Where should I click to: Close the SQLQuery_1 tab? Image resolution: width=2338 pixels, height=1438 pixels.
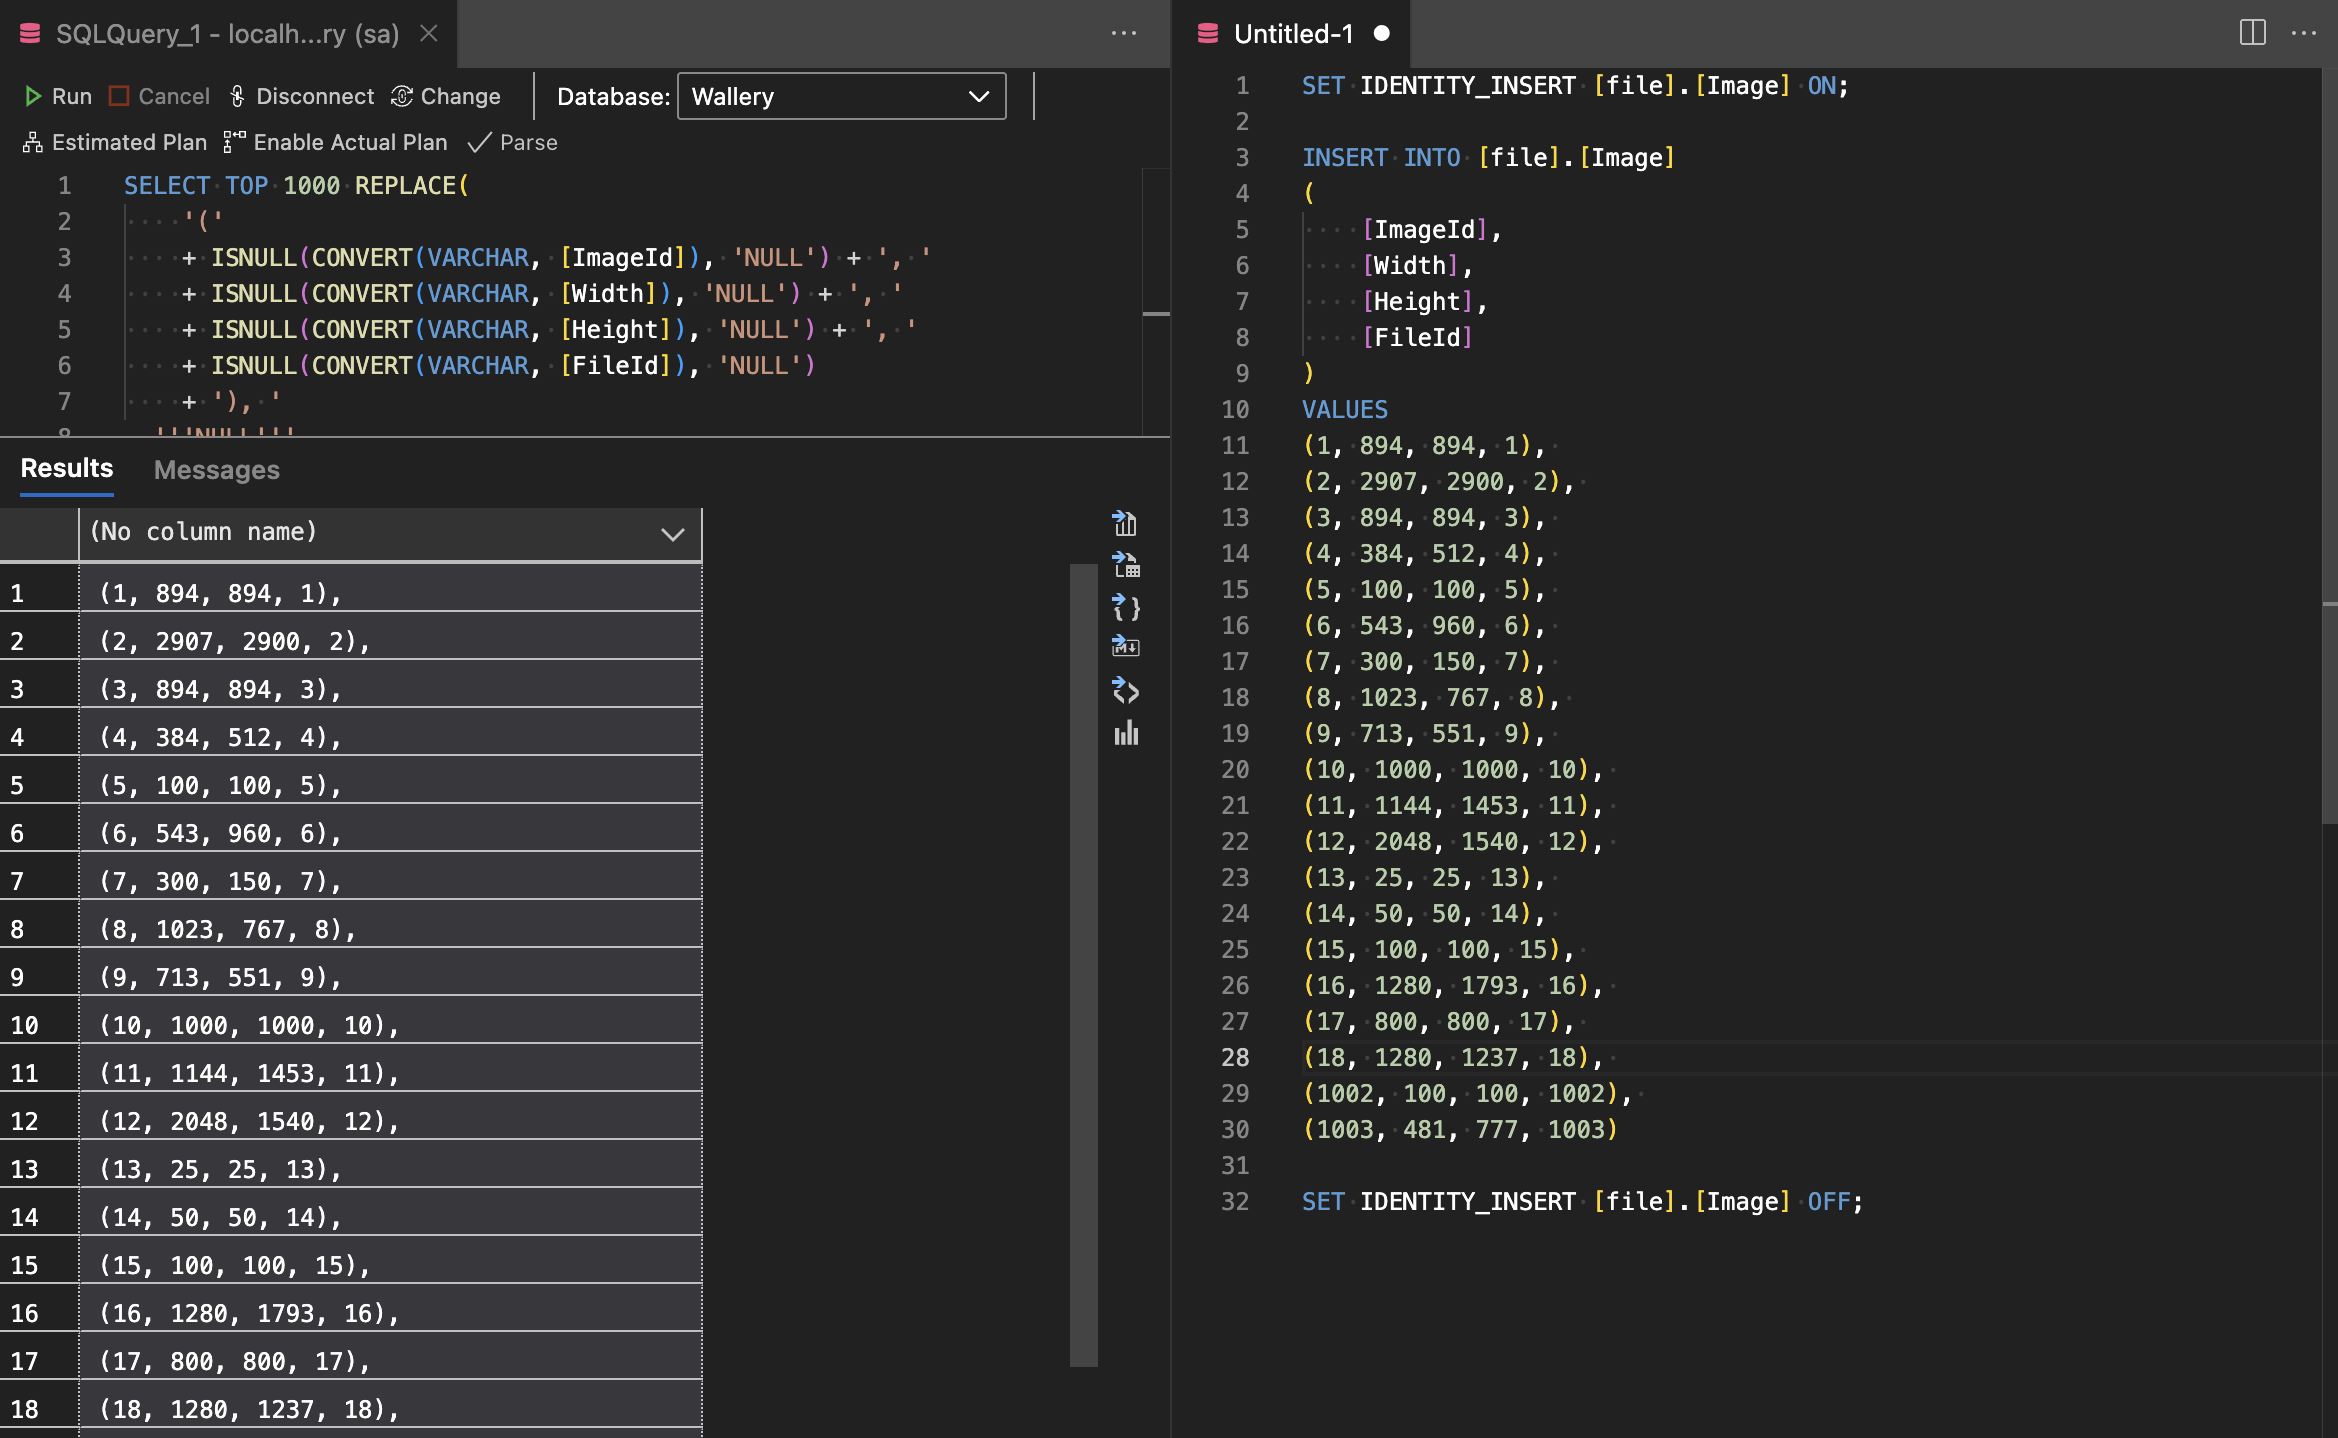(429, 33)
